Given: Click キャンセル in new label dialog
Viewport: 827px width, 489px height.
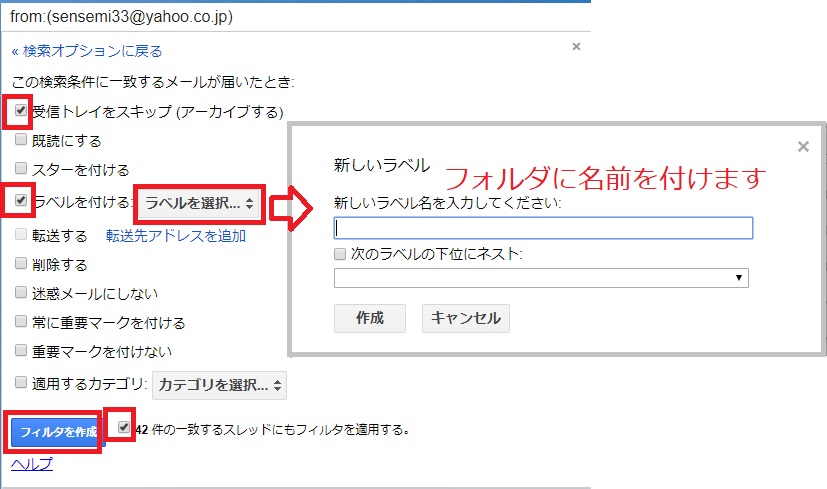Looking at the screenshot, I should tap(466, 318).
